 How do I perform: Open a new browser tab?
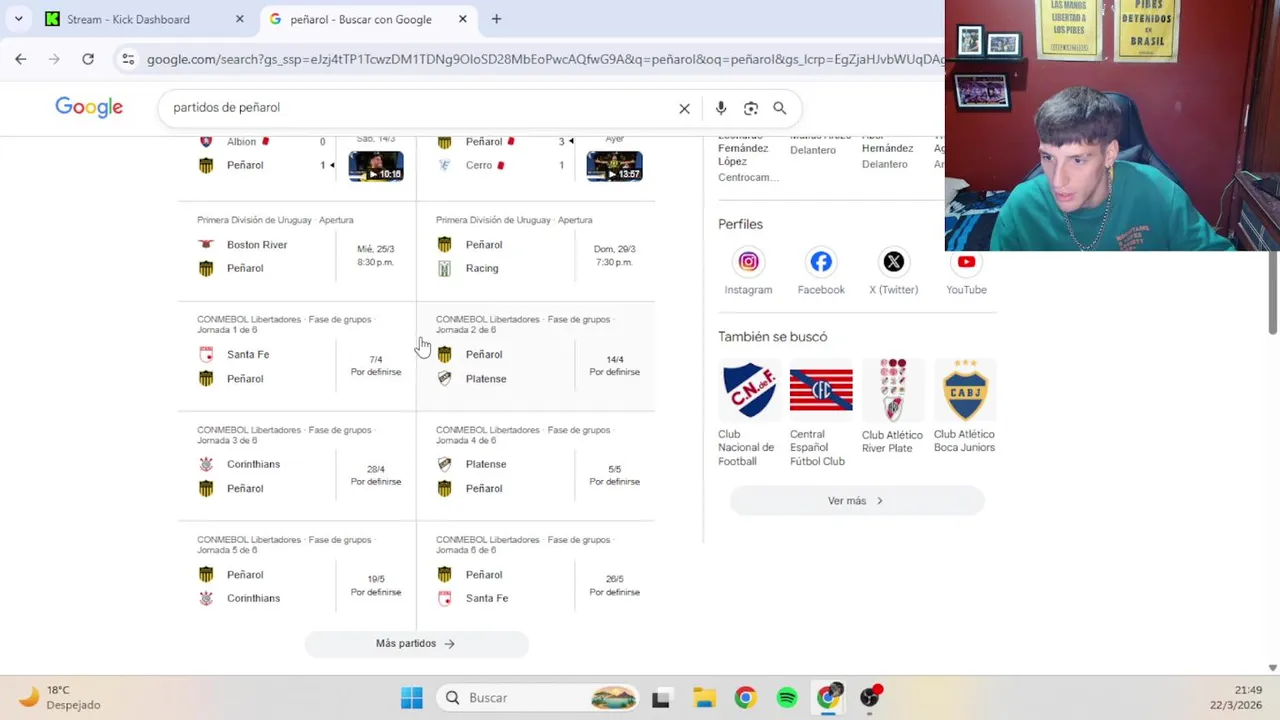496,19
